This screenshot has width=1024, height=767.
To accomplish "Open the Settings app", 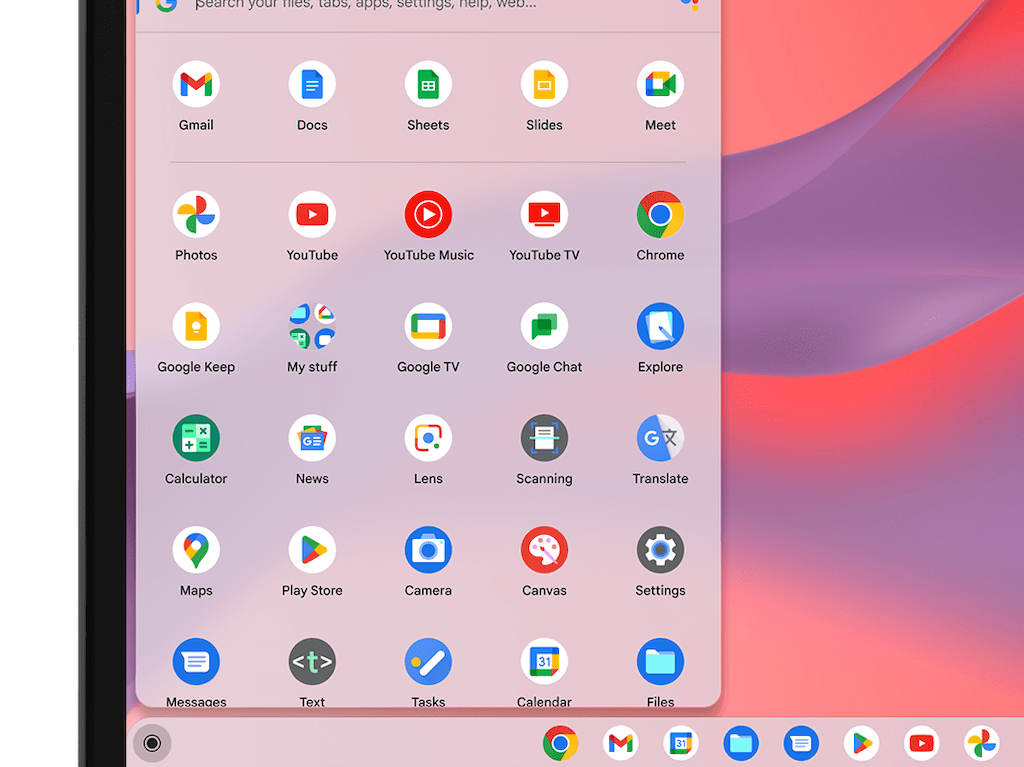I will tap(660, 549).
